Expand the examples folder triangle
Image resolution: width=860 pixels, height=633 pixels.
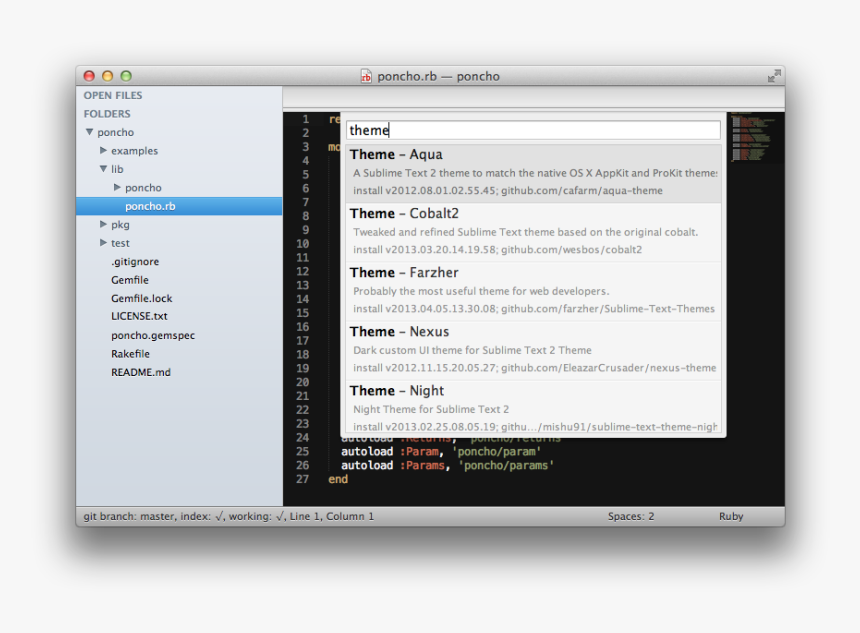103,150
